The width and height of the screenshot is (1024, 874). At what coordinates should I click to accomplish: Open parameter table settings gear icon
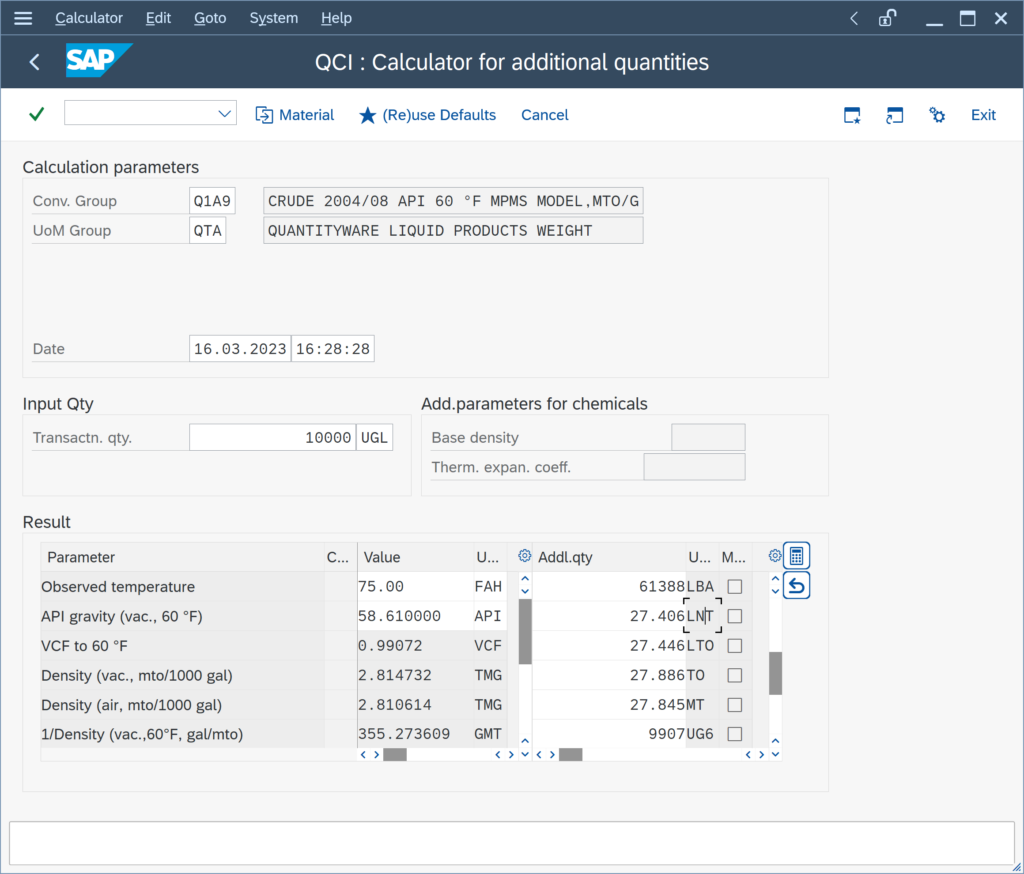(x=524, y=556)
